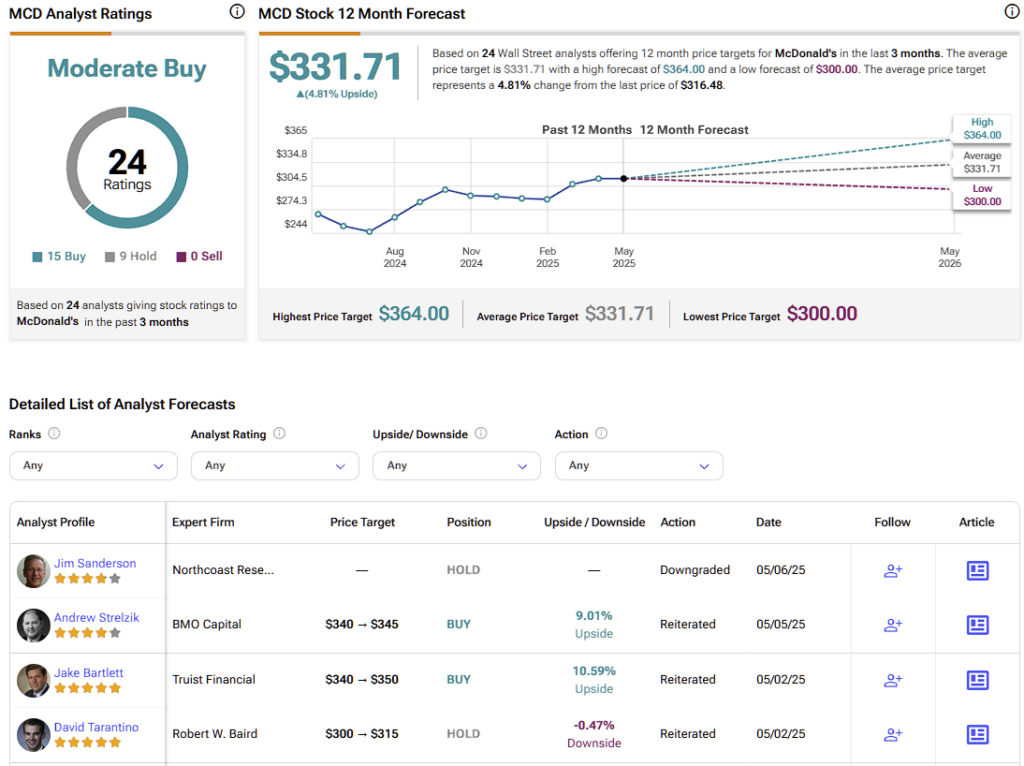This screenshot has width=1024, height=766.
Task: Open the article for David Tarantino's rating
Action: pos(977,735)
